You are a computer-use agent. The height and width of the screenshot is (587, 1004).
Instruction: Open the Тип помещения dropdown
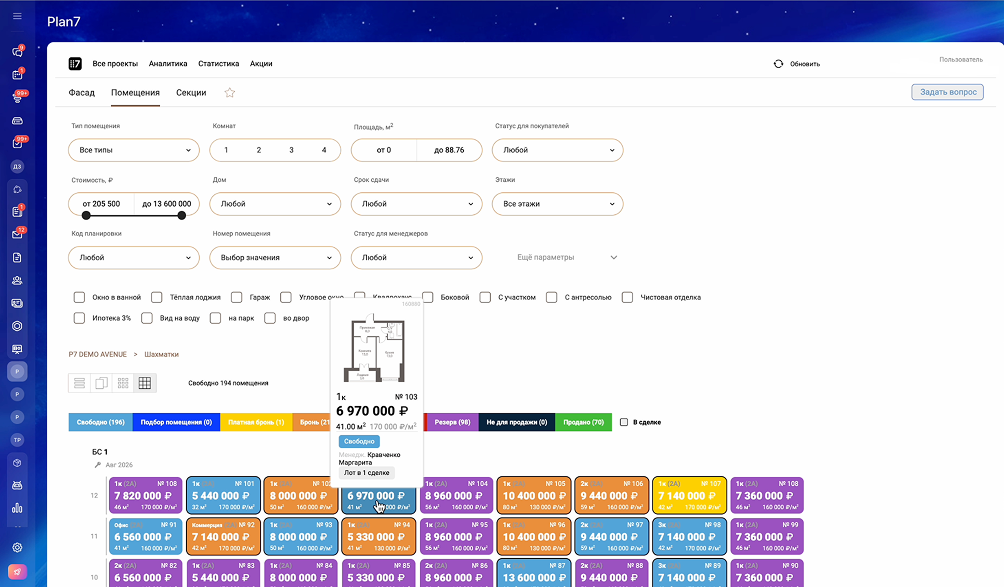coord(134,150)
